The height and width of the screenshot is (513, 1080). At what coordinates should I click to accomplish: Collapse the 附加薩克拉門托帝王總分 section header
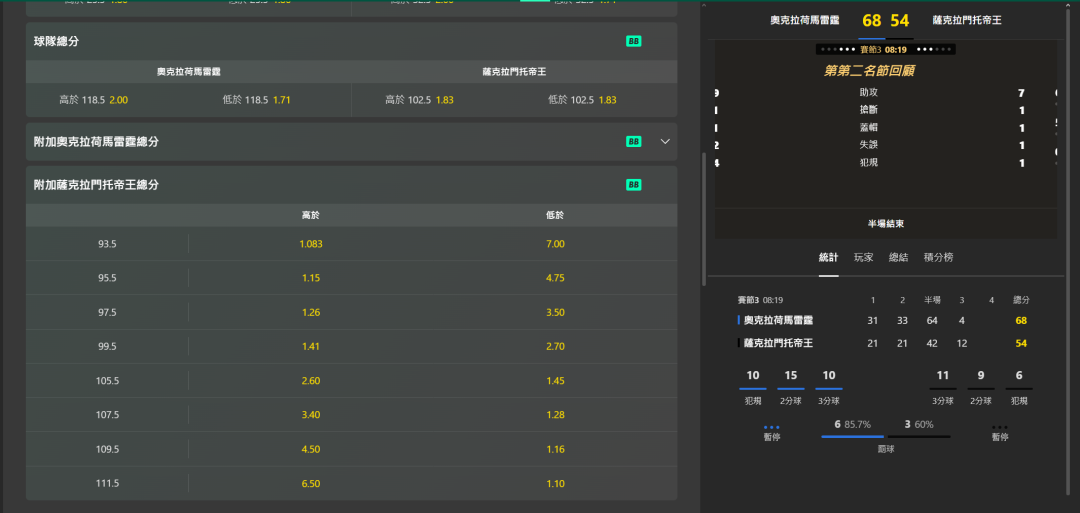click(x=351, y=185)
